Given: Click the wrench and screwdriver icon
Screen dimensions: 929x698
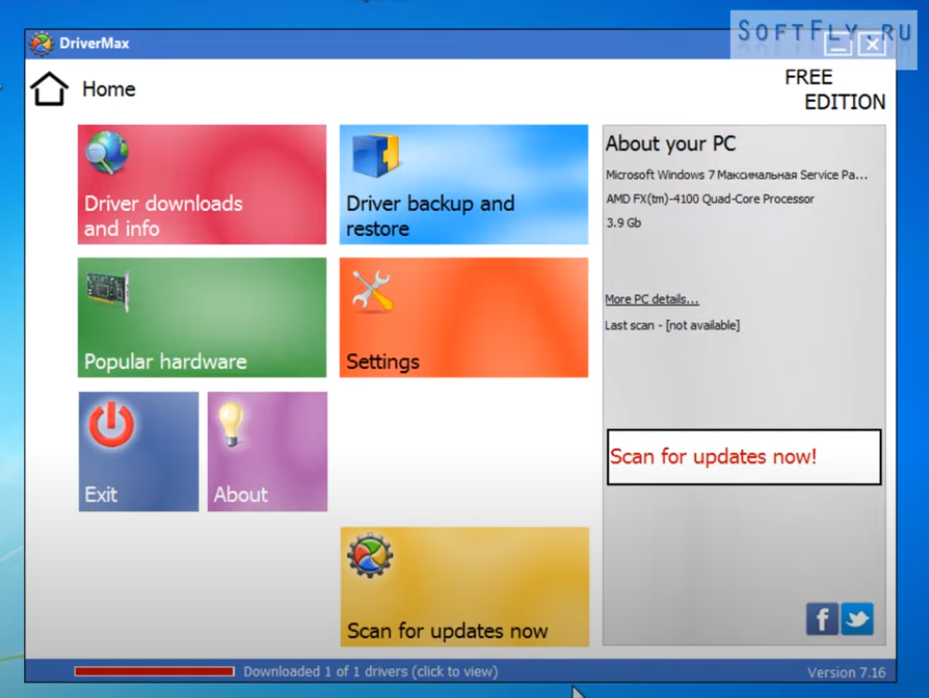Looking at the screenshot, I should (371, 290).
